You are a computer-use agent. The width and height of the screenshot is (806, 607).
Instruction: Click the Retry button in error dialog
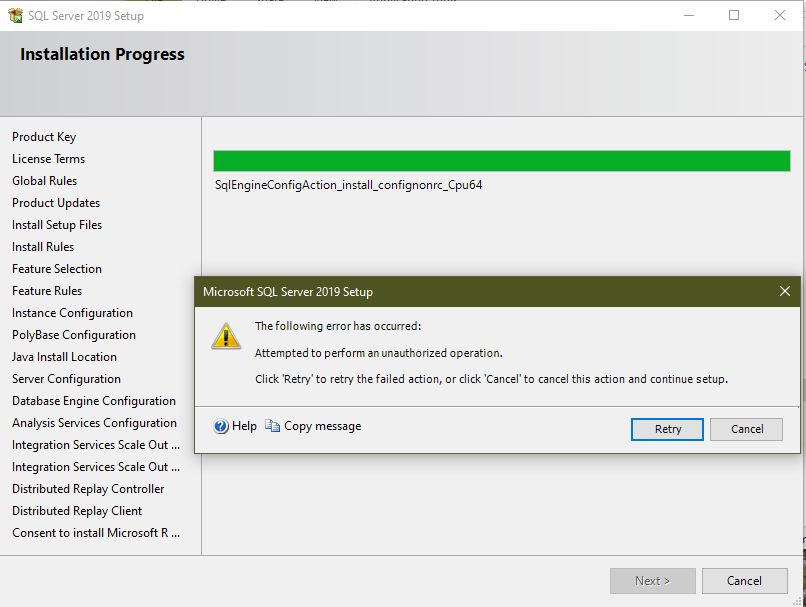(x=667, y=429)
